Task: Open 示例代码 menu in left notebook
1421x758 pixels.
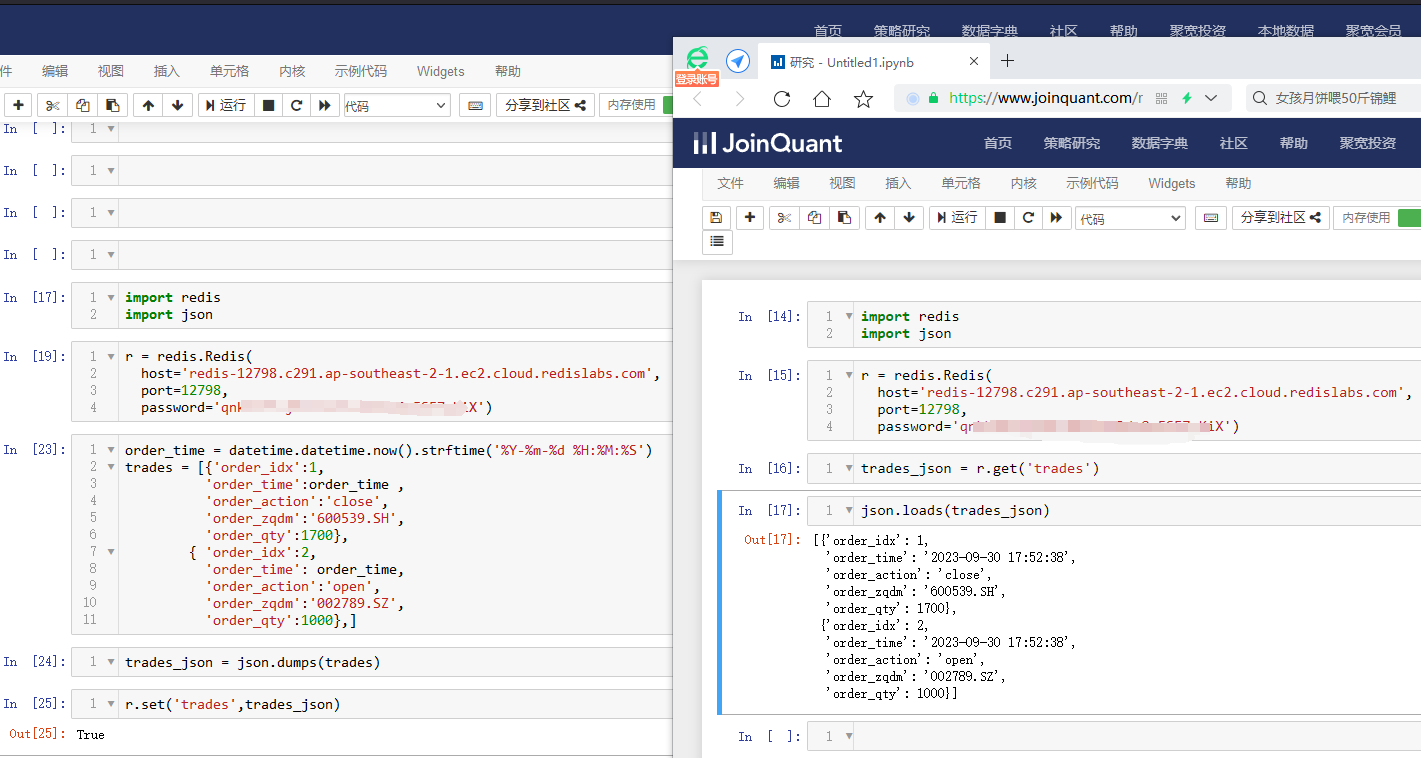Action: [x=361, y=71]
